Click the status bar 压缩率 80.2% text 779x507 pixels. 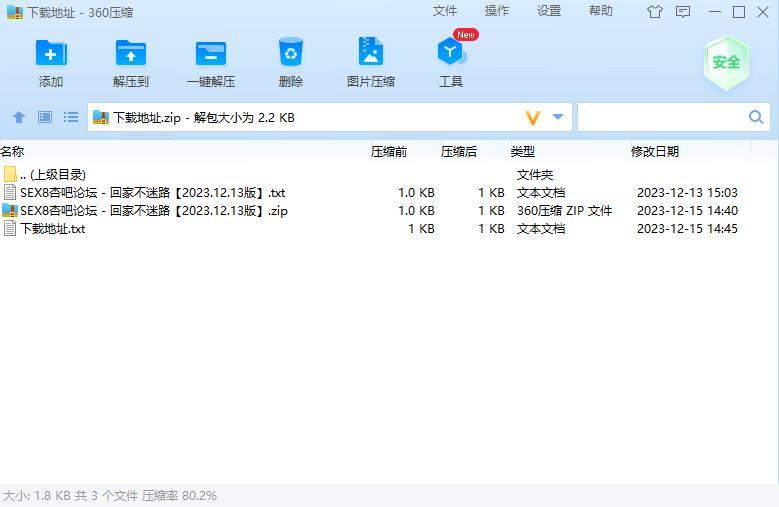click(x=179, y=496)
